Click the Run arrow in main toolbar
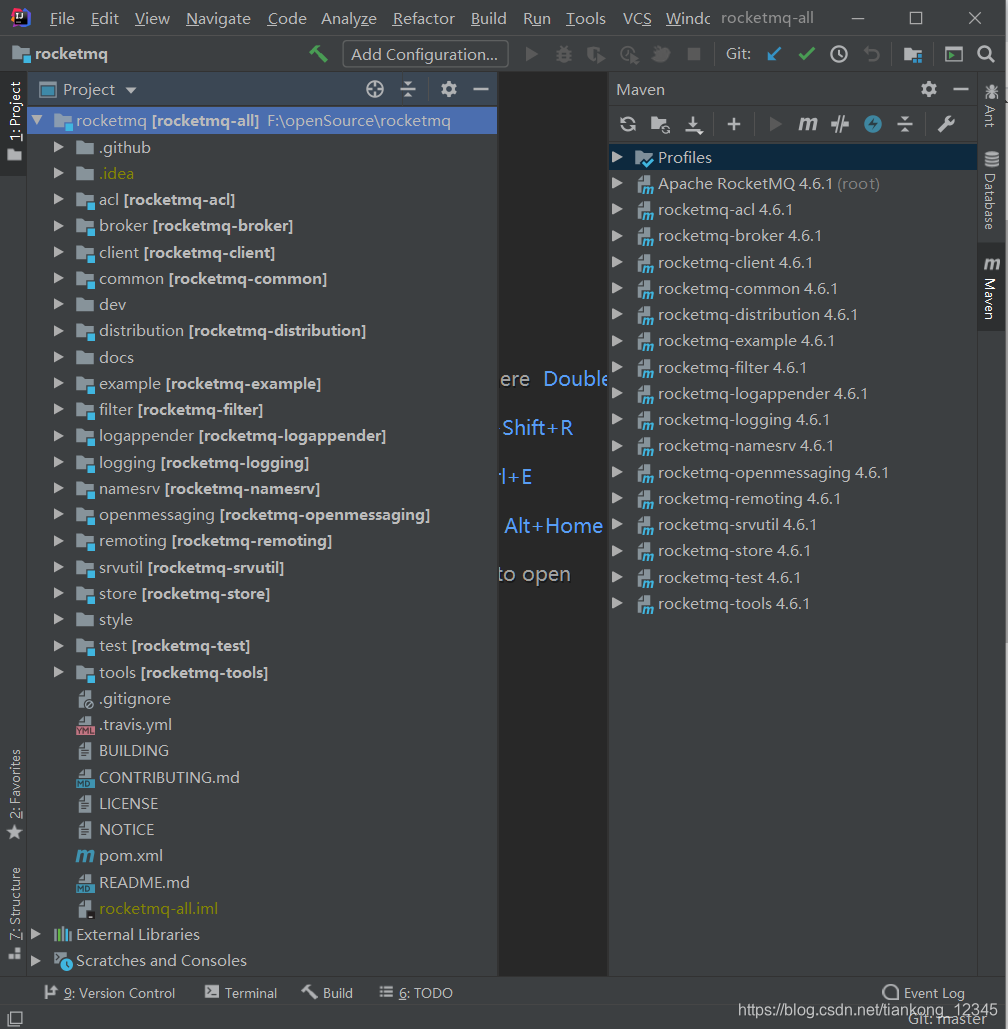 pos(532,54)
